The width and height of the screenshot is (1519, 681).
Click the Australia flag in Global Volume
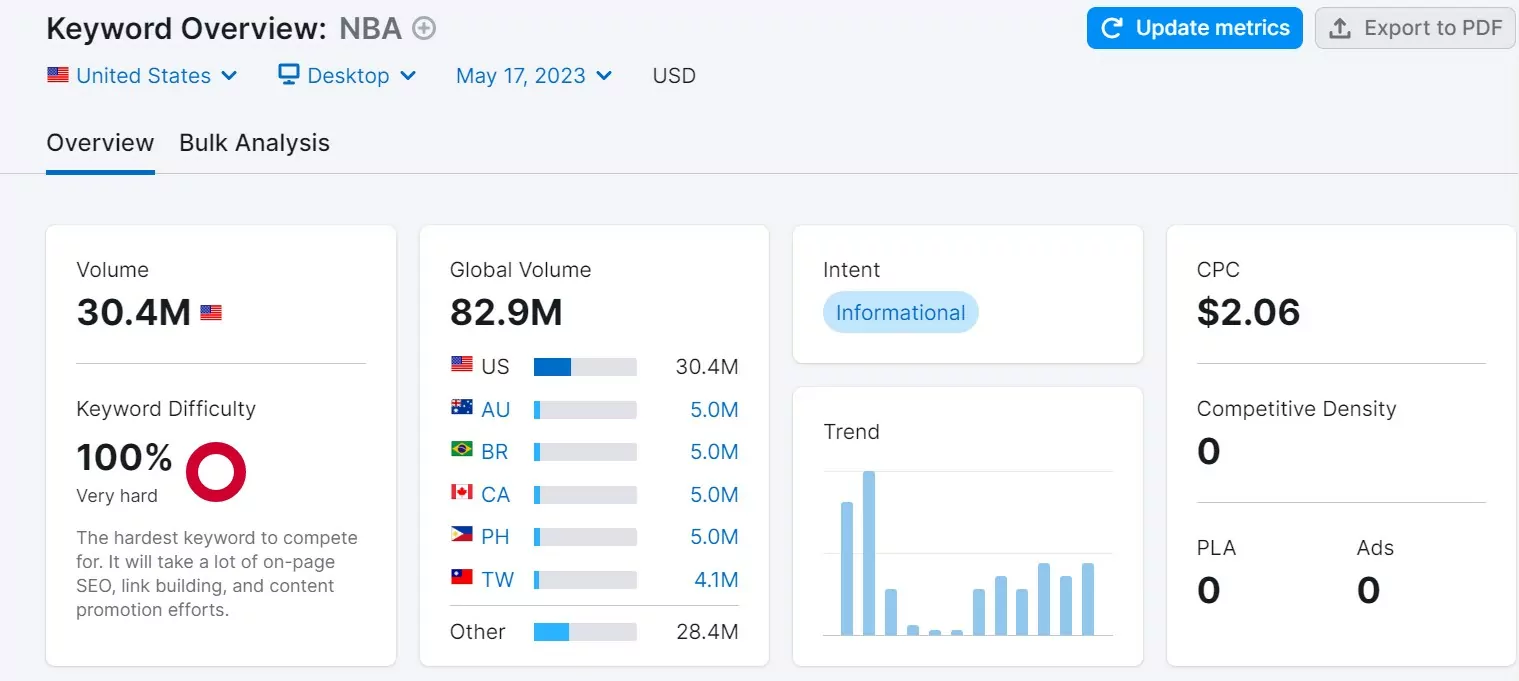[x=461, y=409]
